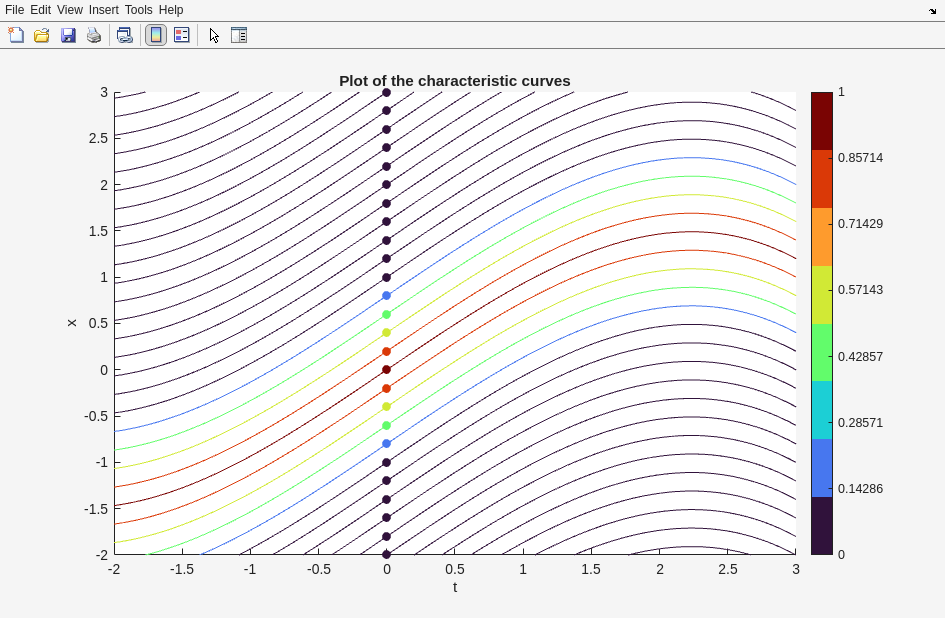Click the Link Plot icon
The width and height of the screenshot is (945, 618).
[124, 35]
